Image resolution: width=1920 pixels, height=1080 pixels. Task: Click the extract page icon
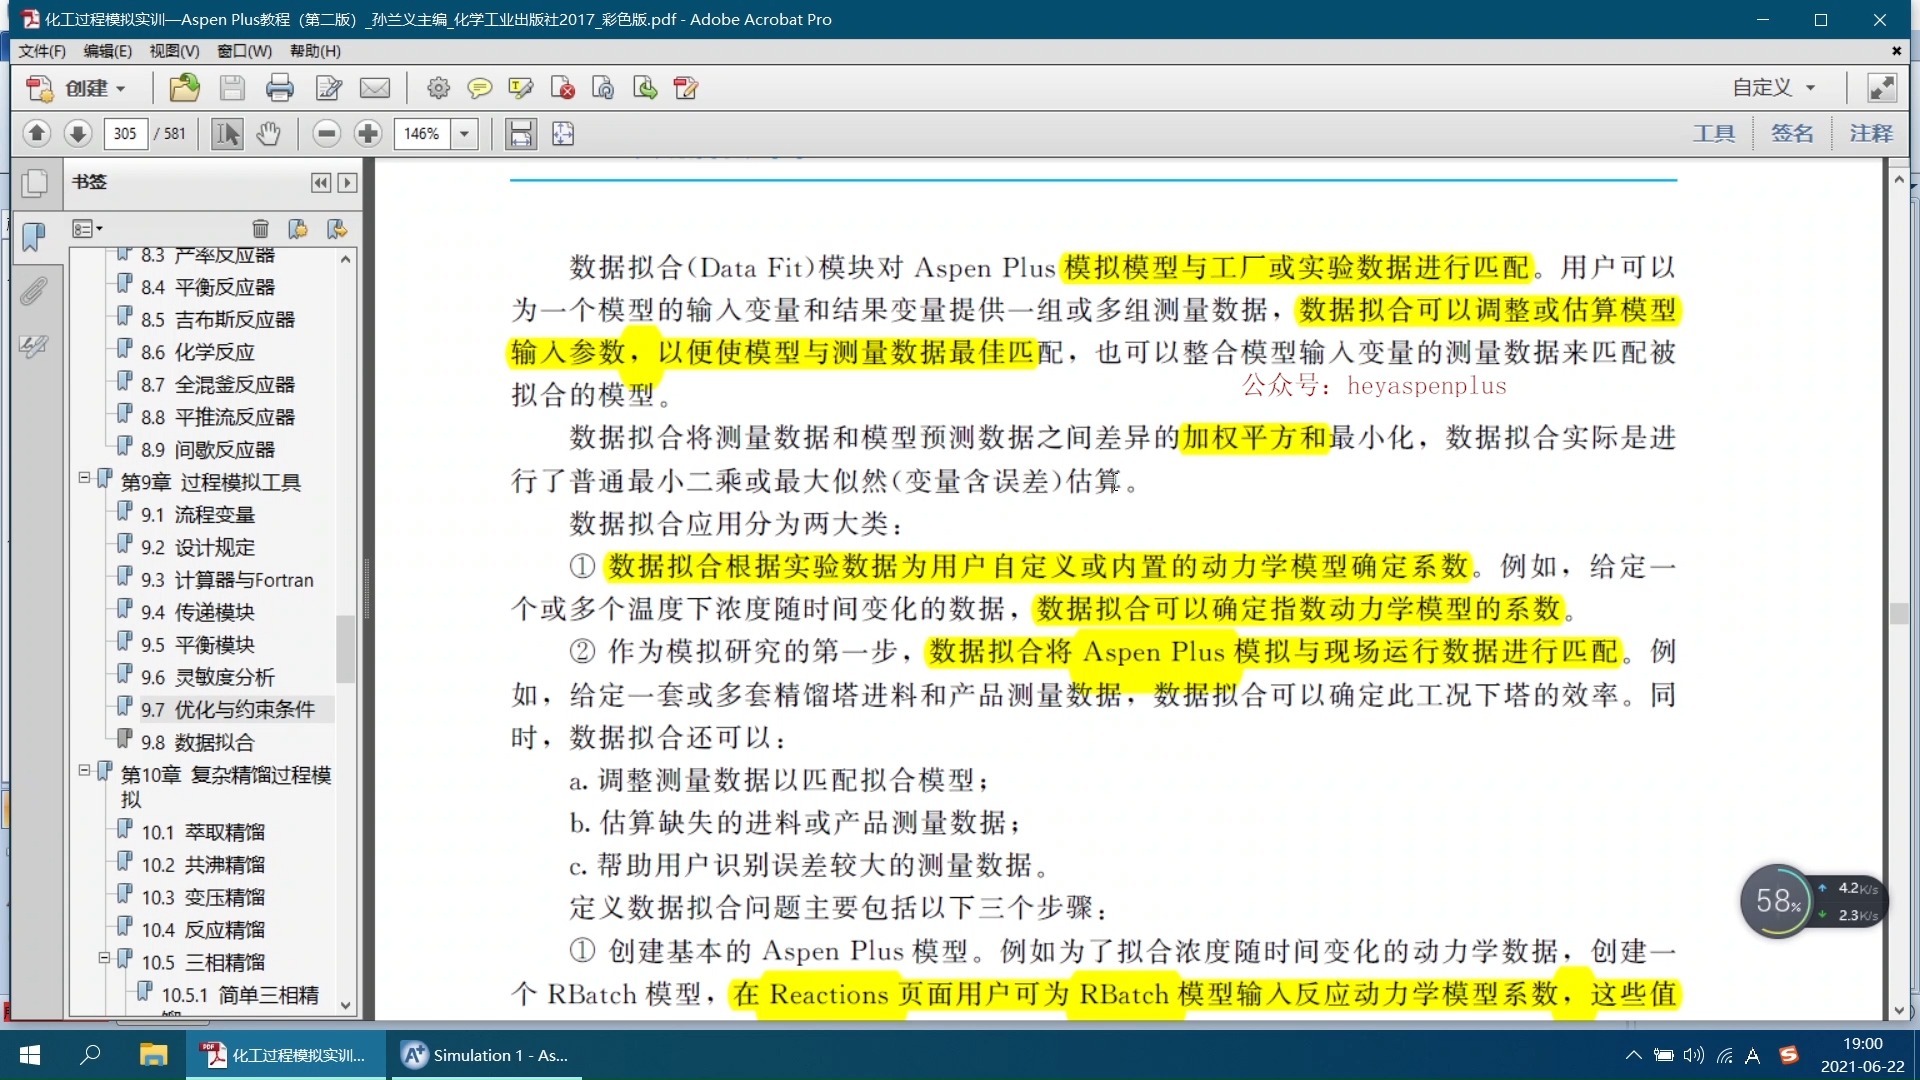pos(645,88)
